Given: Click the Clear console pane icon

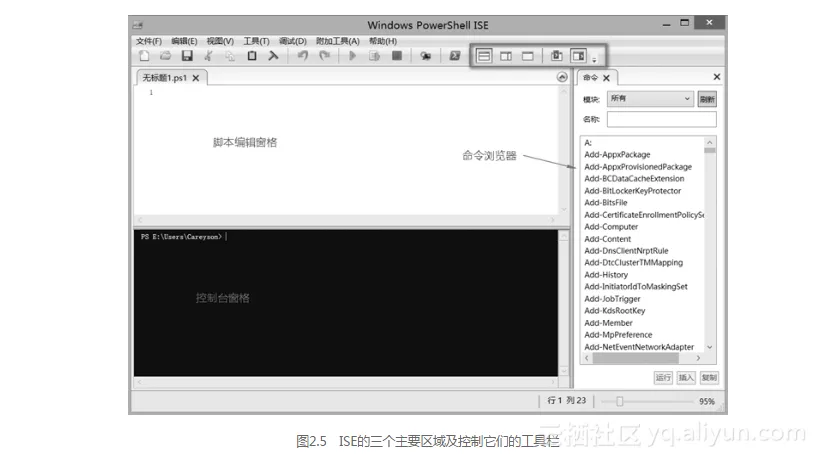Looking at the screenshot, I should click(273, 56).
